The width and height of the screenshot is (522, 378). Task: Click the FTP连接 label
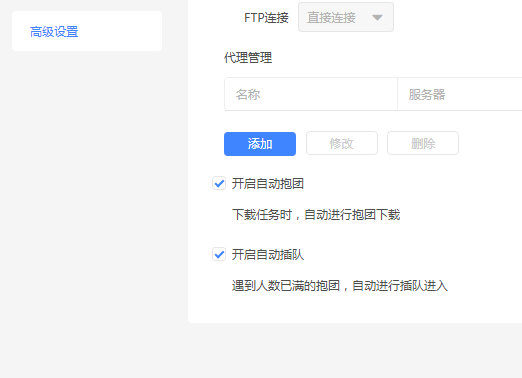266,18
